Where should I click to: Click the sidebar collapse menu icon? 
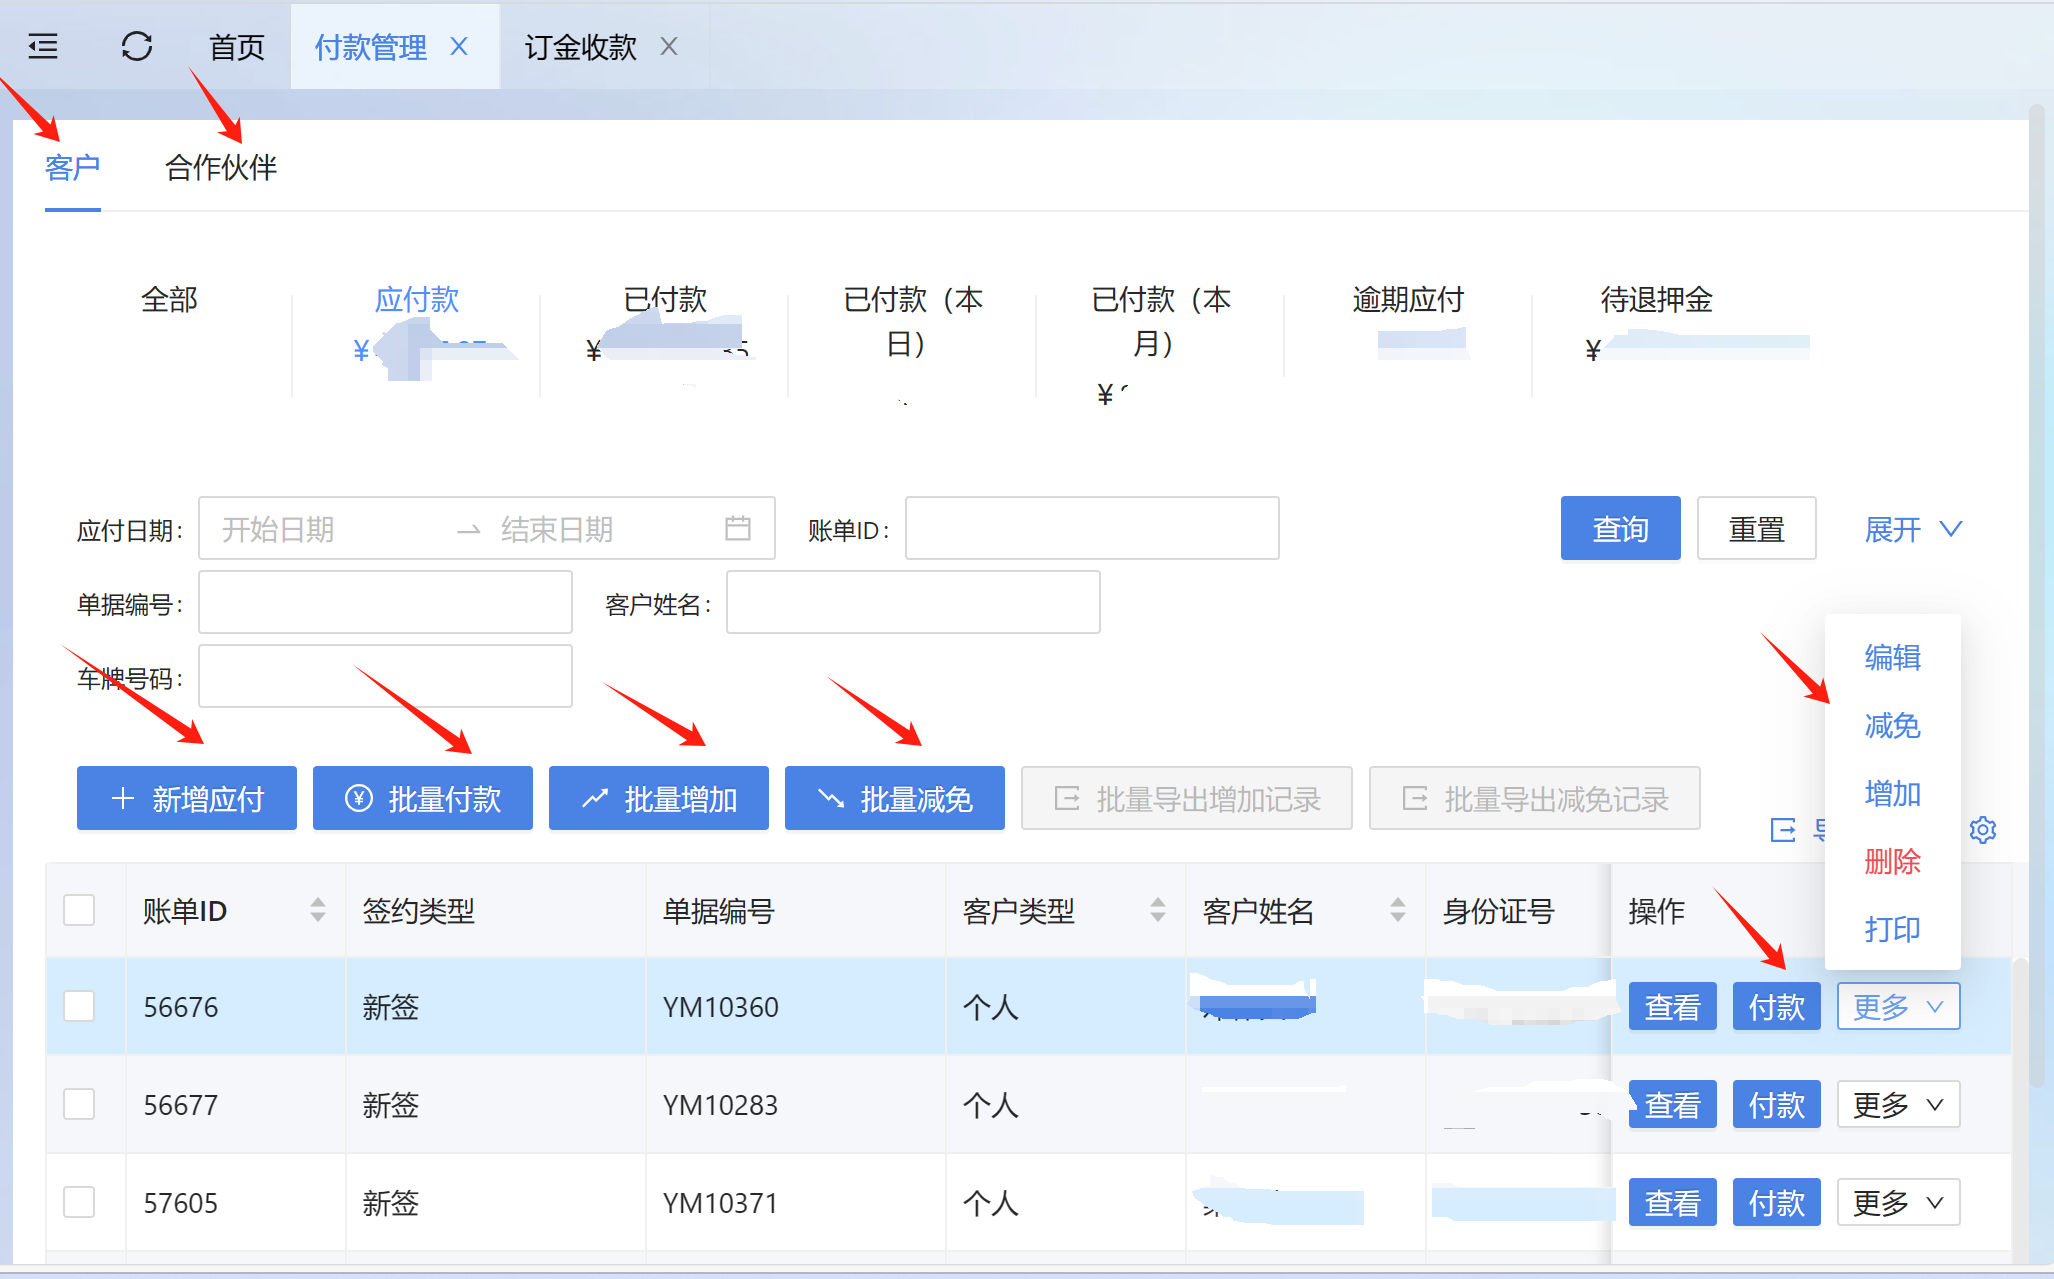coord(43,46)
